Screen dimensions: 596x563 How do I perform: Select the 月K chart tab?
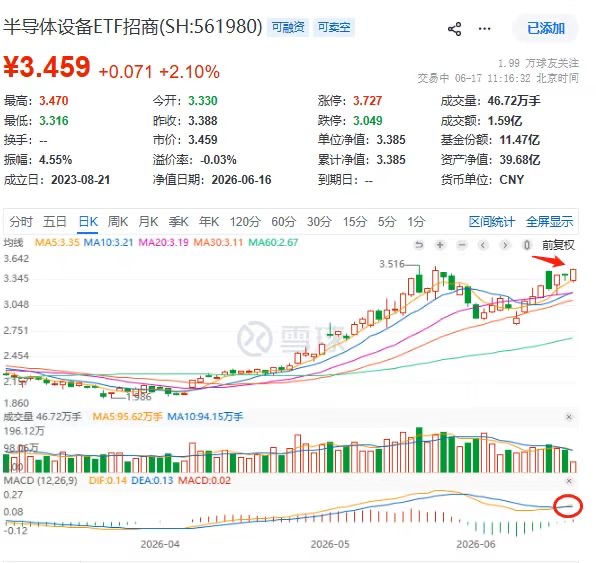(148, 222)
